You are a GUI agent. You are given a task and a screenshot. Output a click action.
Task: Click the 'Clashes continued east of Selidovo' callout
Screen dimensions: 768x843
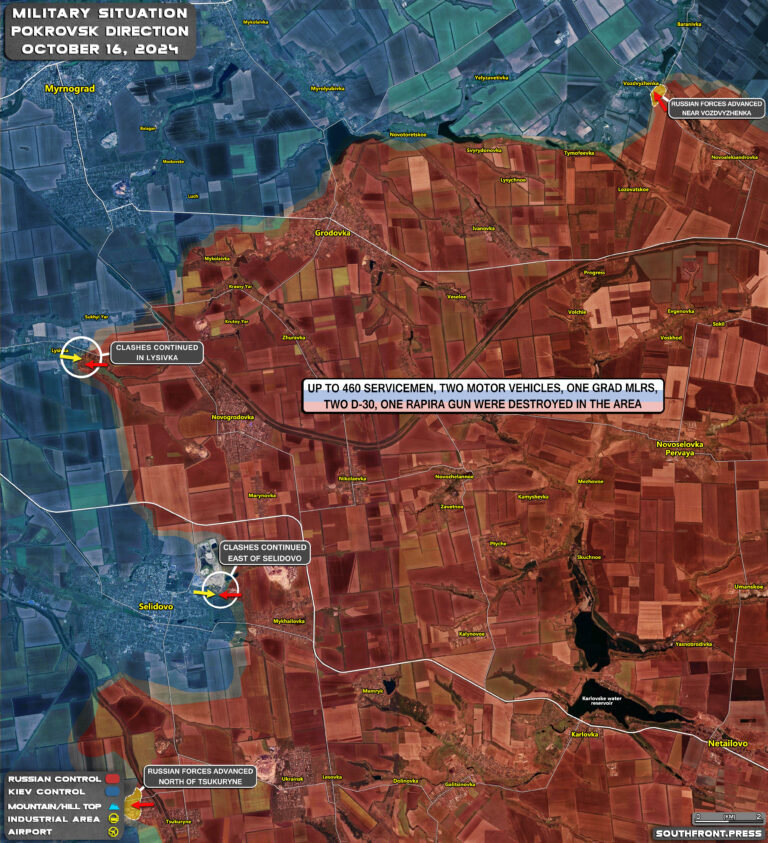(x=263, y=553)
